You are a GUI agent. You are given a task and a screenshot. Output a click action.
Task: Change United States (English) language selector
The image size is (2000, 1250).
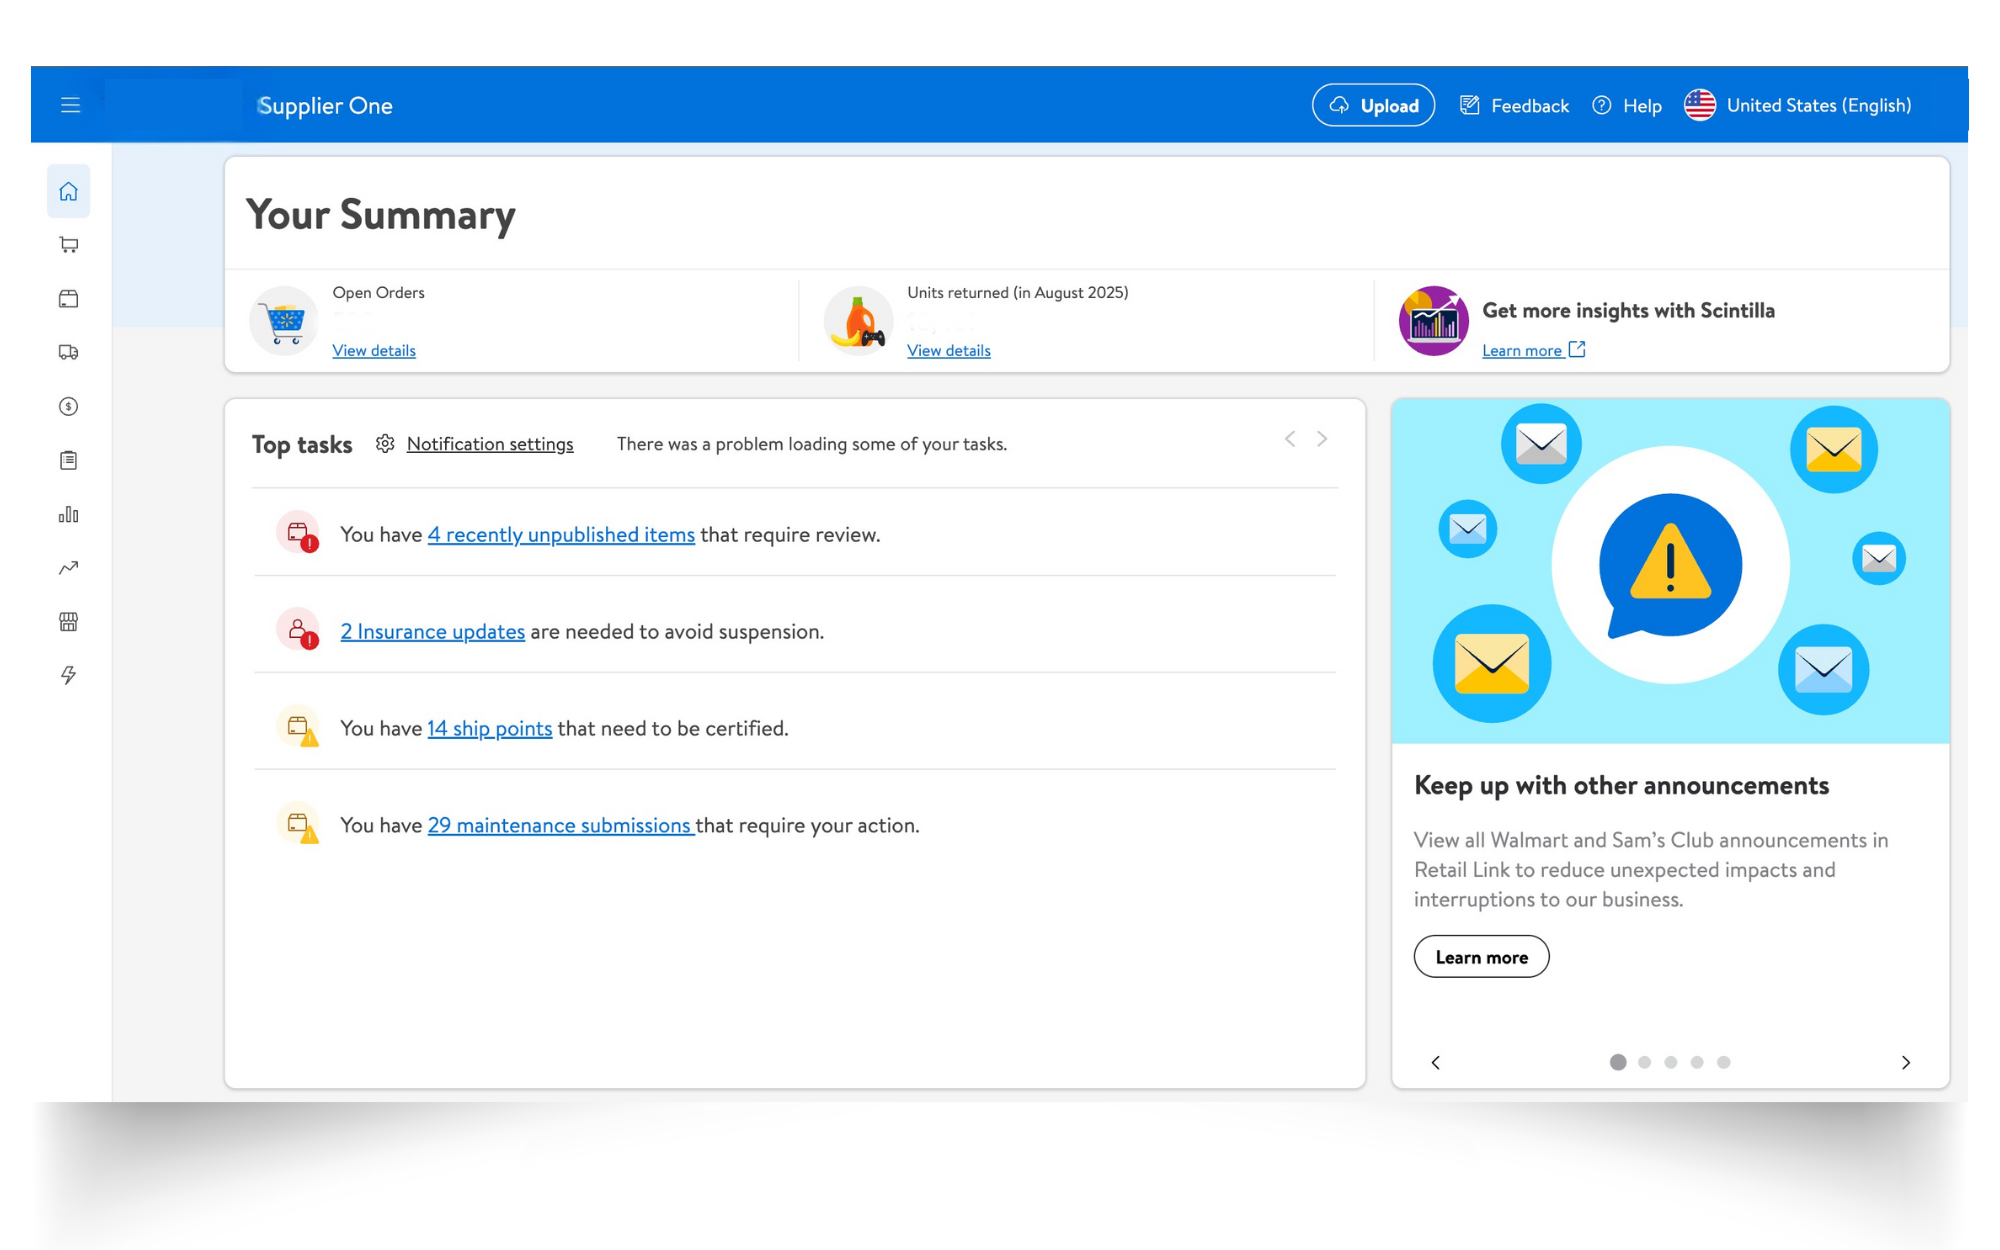tap(1798, 105)
